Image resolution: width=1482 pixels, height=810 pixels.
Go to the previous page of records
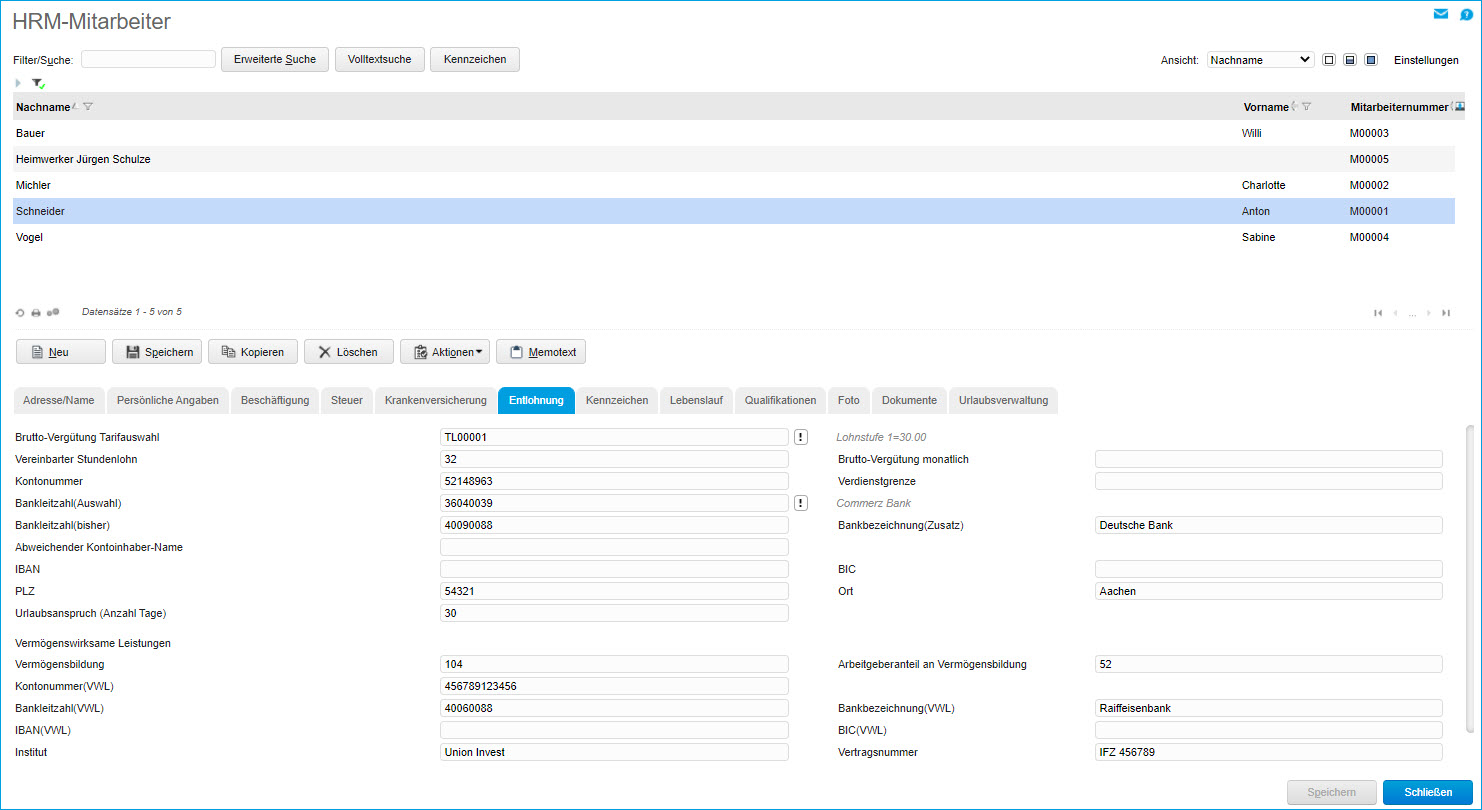coord(1395,313)
